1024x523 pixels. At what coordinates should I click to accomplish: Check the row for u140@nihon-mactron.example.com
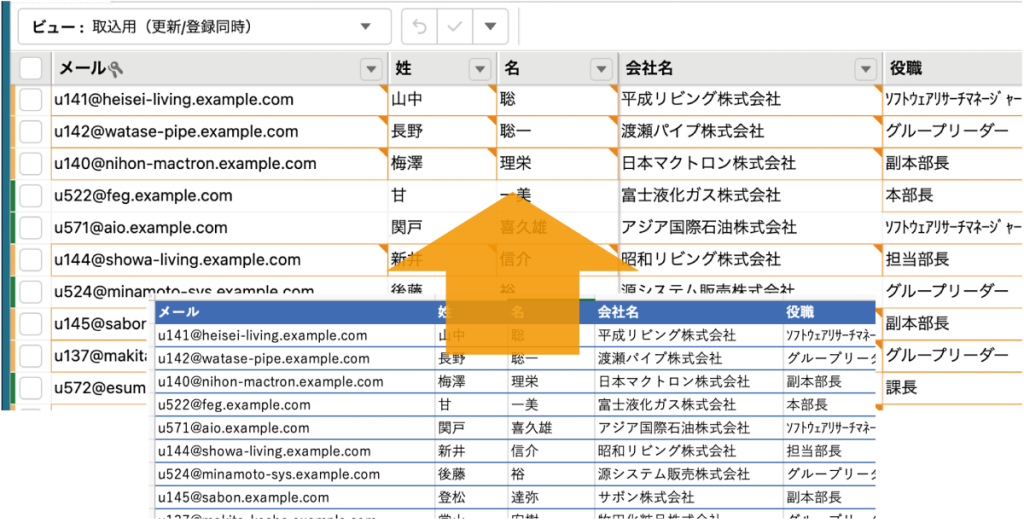click(x=31, y=164)
